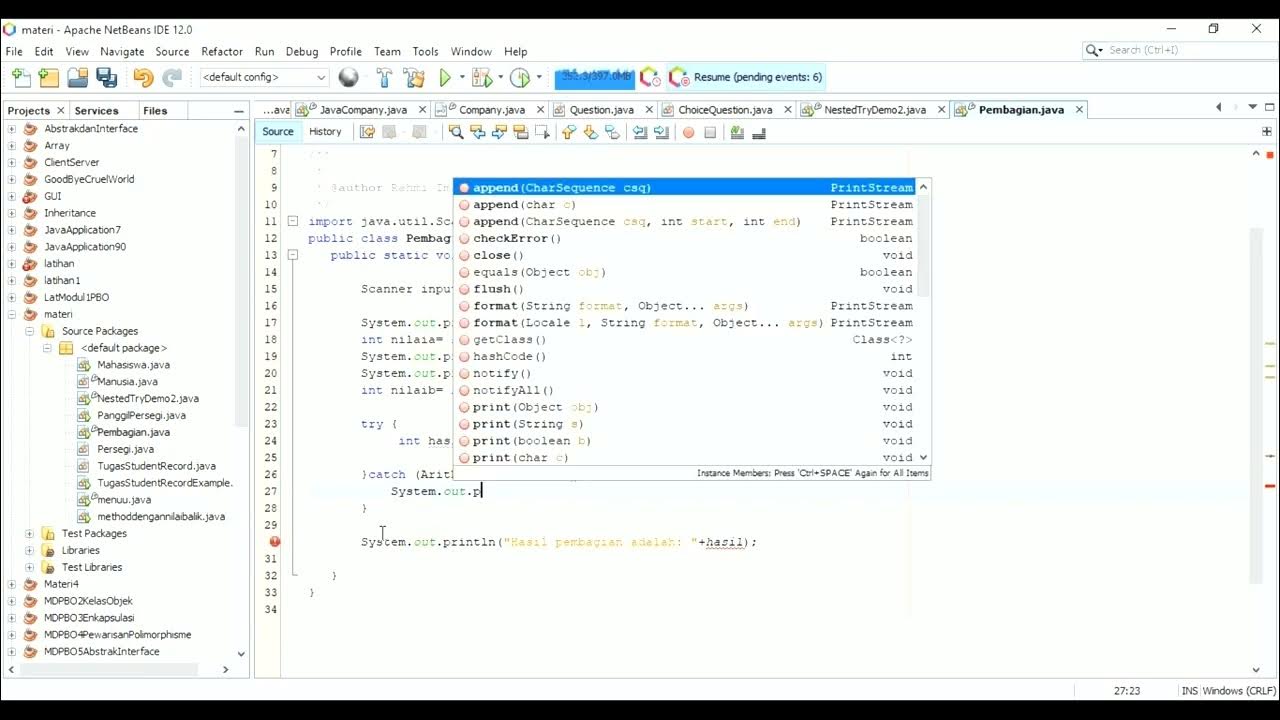Click the Save All toolbar icon
This screenshot has width=1280, height=720.
106,77
